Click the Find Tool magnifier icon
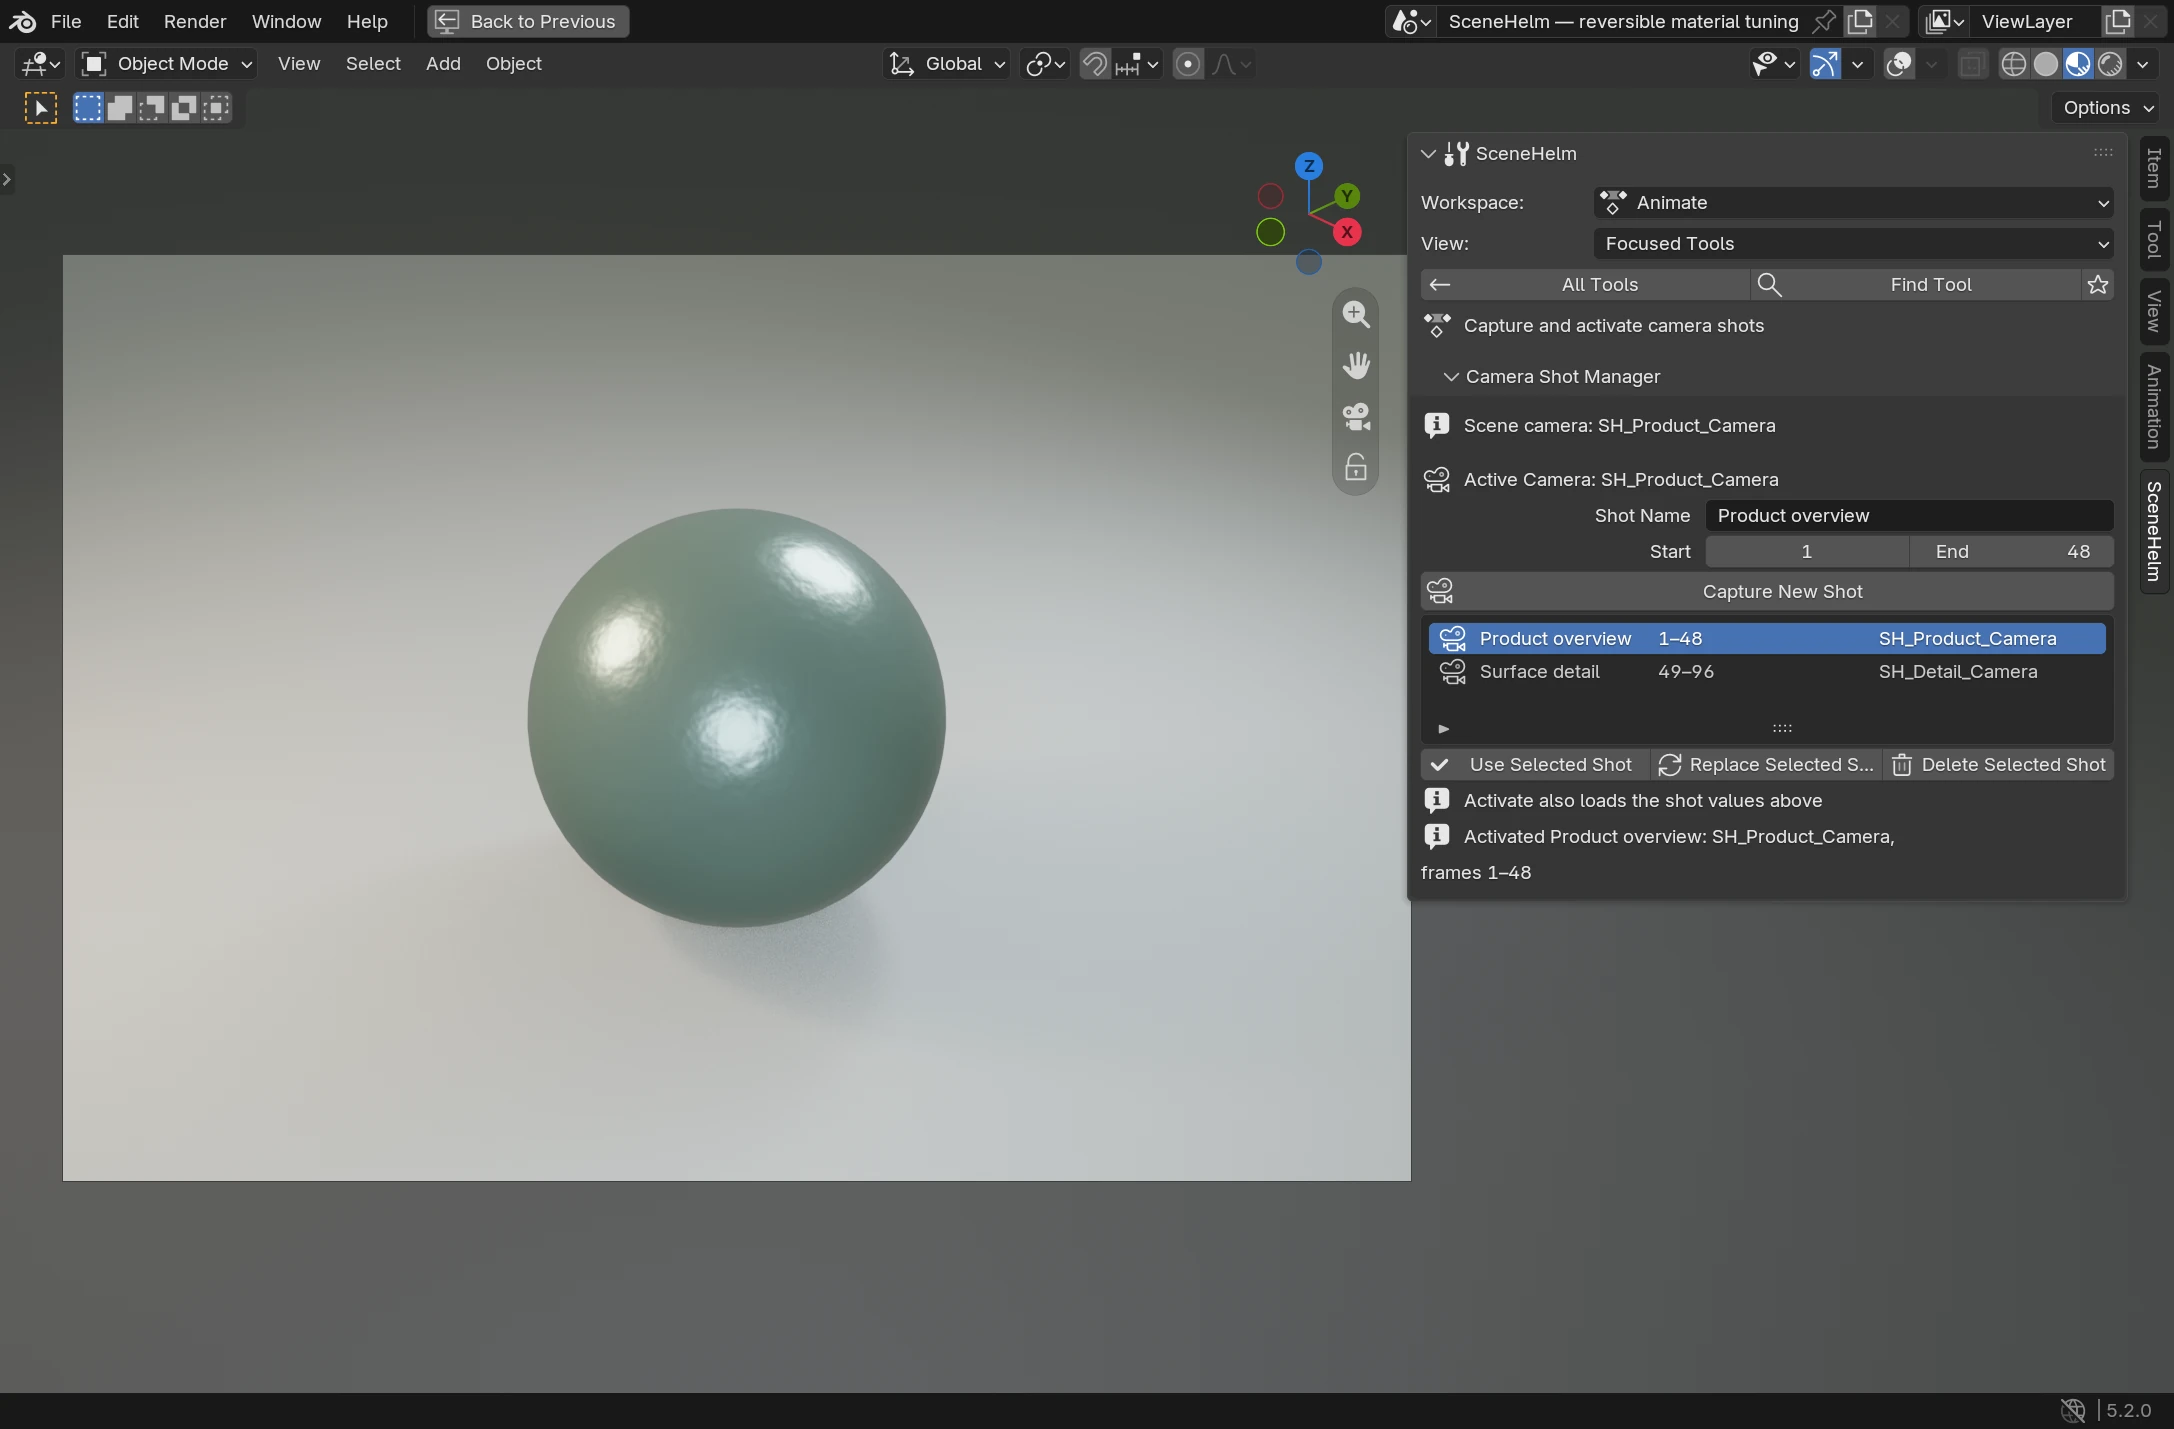The height and width of the screenshot is (1429, 2174). tap(1769, 285)
